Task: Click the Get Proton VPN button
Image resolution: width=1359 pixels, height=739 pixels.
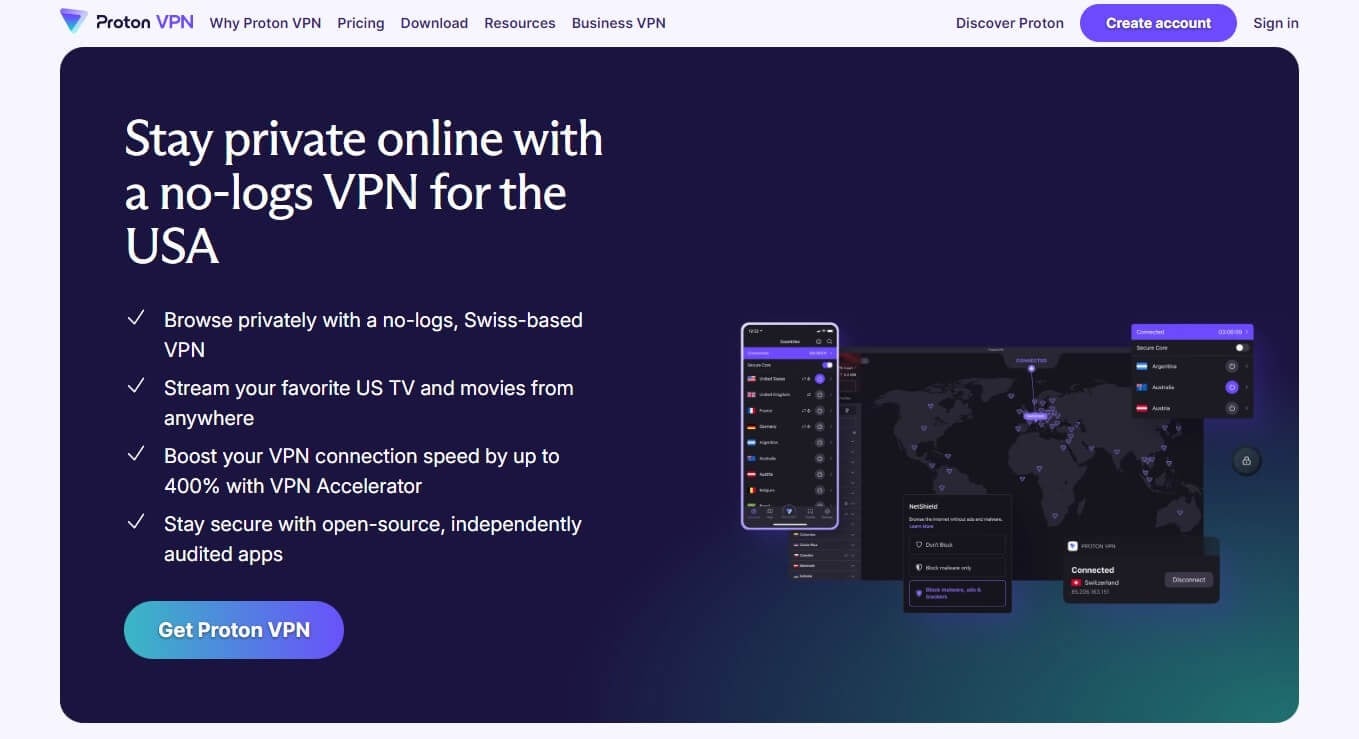Action: click(x=234, y=630)
